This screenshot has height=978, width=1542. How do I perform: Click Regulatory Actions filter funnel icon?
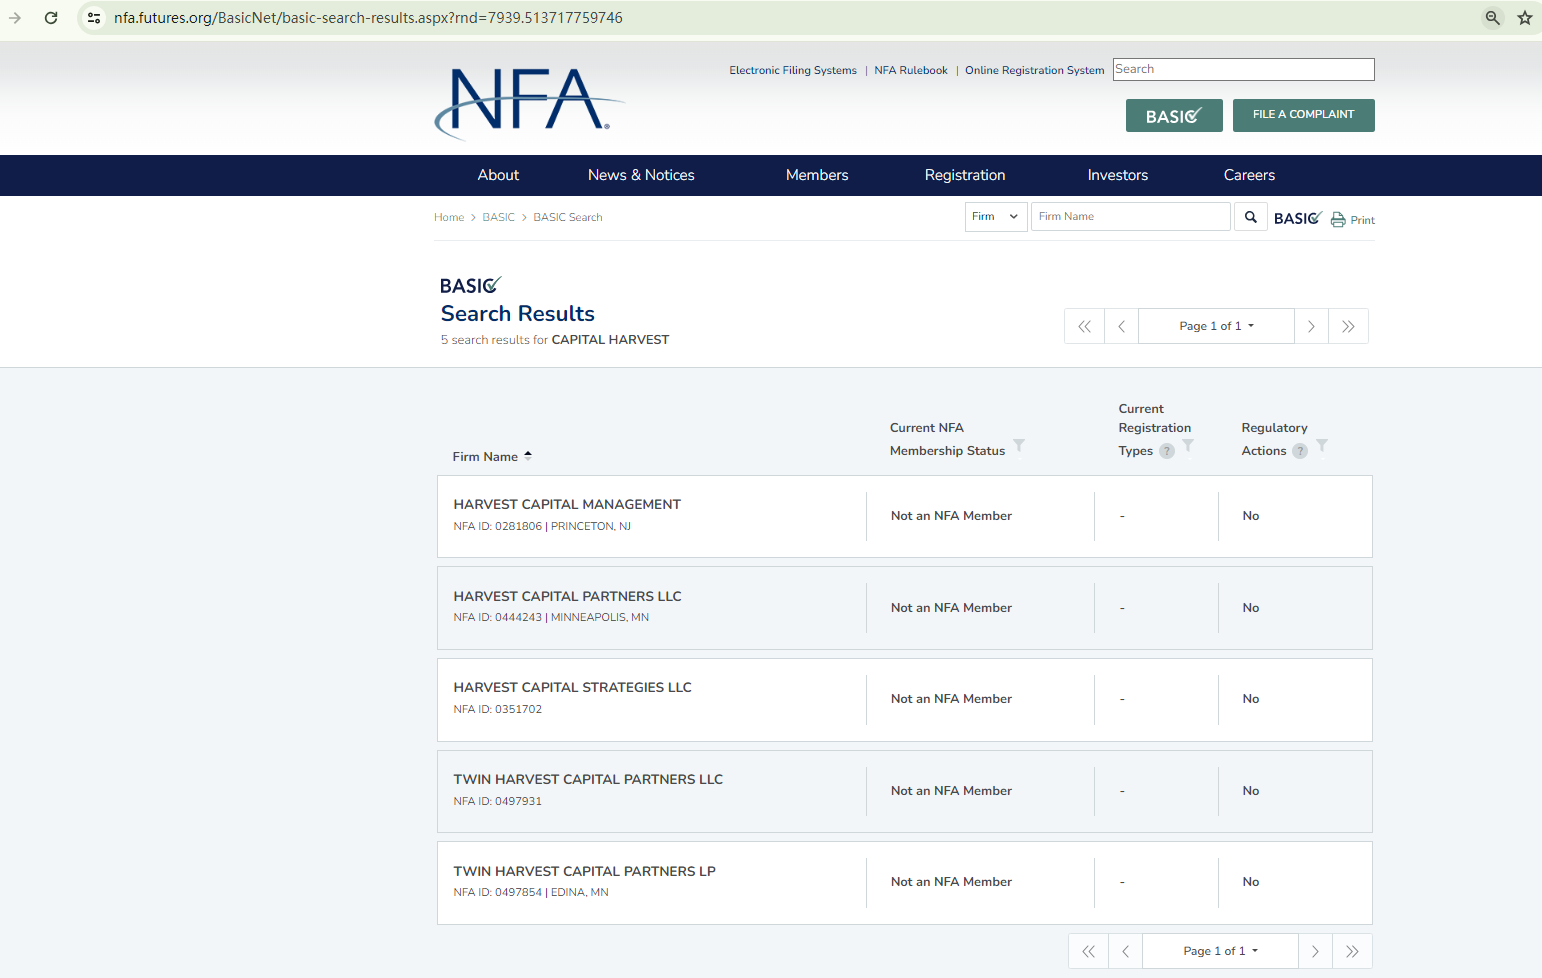1322,445
